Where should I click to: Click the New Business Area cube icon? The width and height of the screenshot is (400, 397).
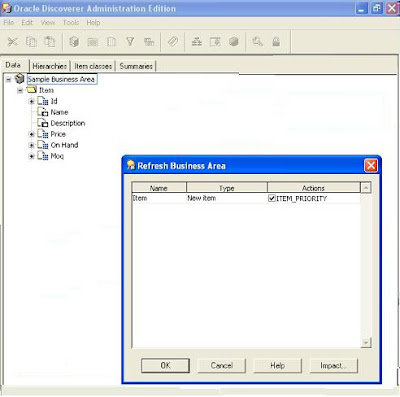[x=74, y=42]
